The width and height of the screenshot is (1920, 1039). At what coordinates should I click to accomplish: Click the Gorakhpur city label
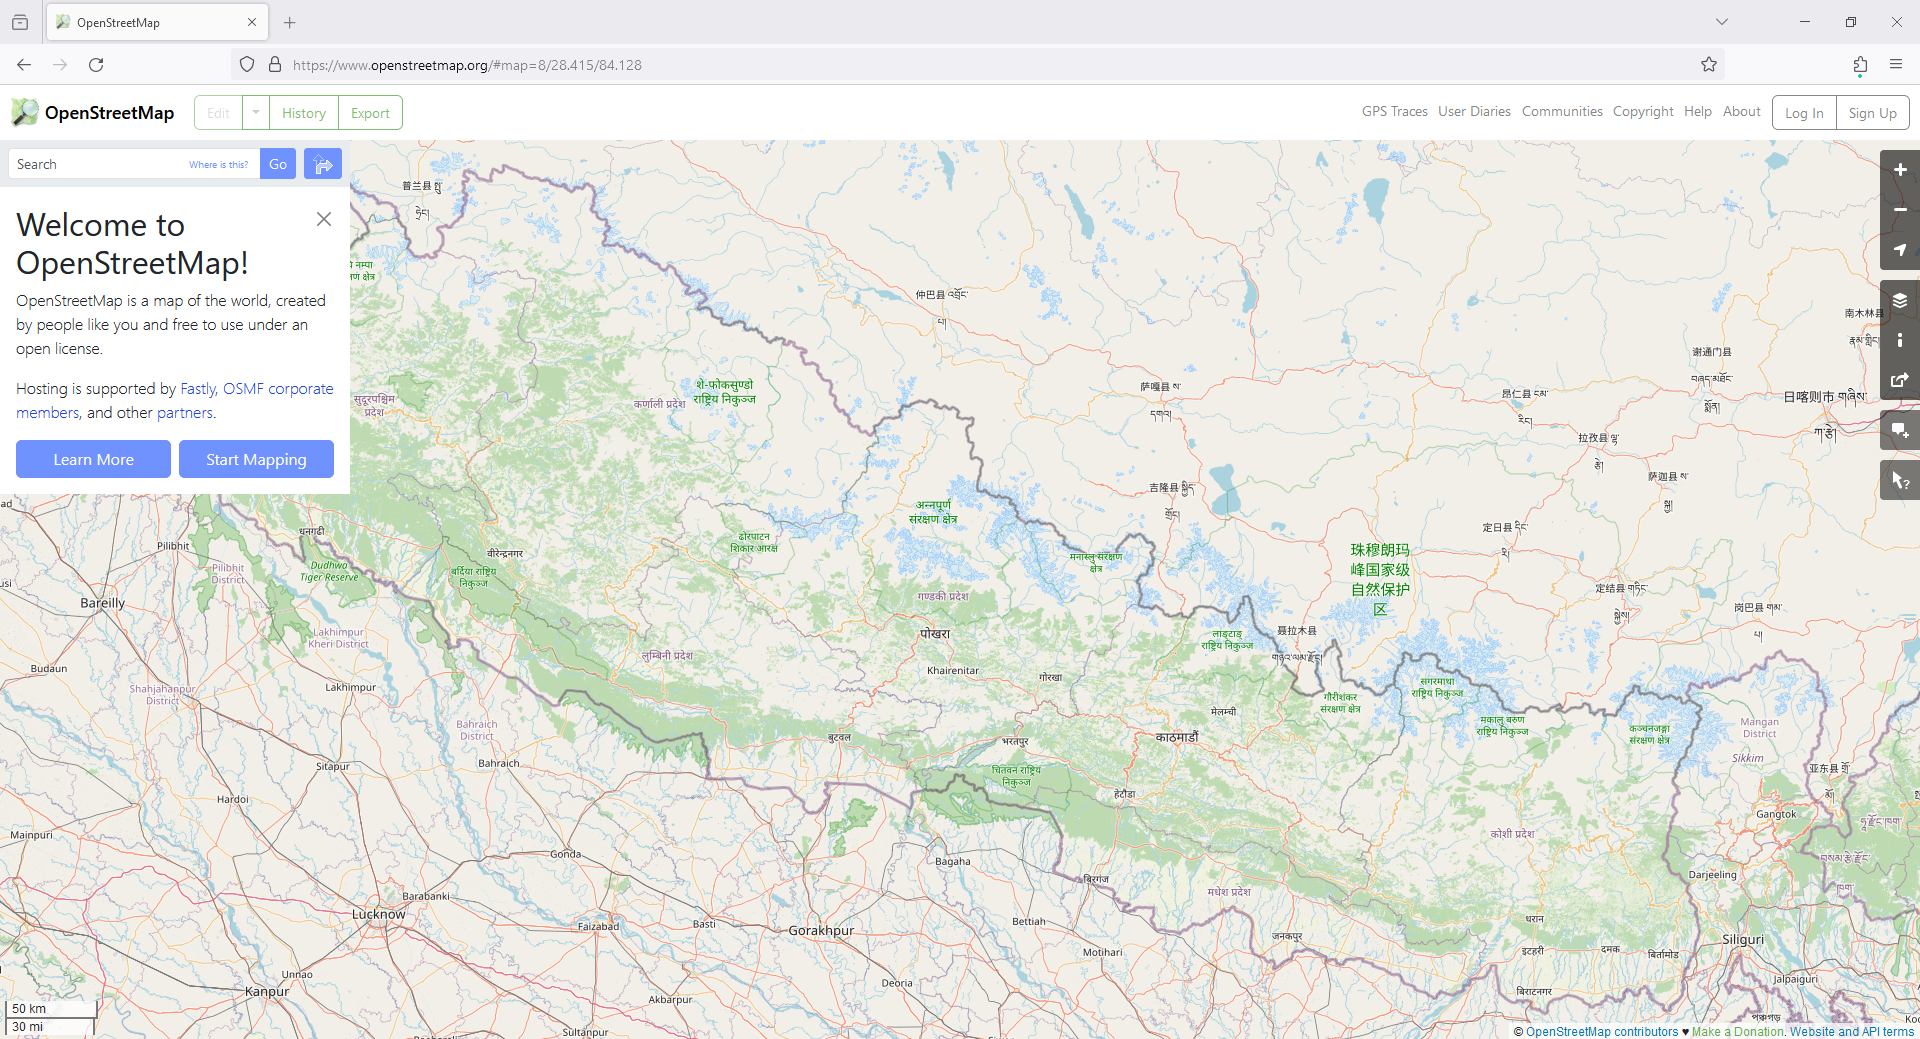[821, 930]
